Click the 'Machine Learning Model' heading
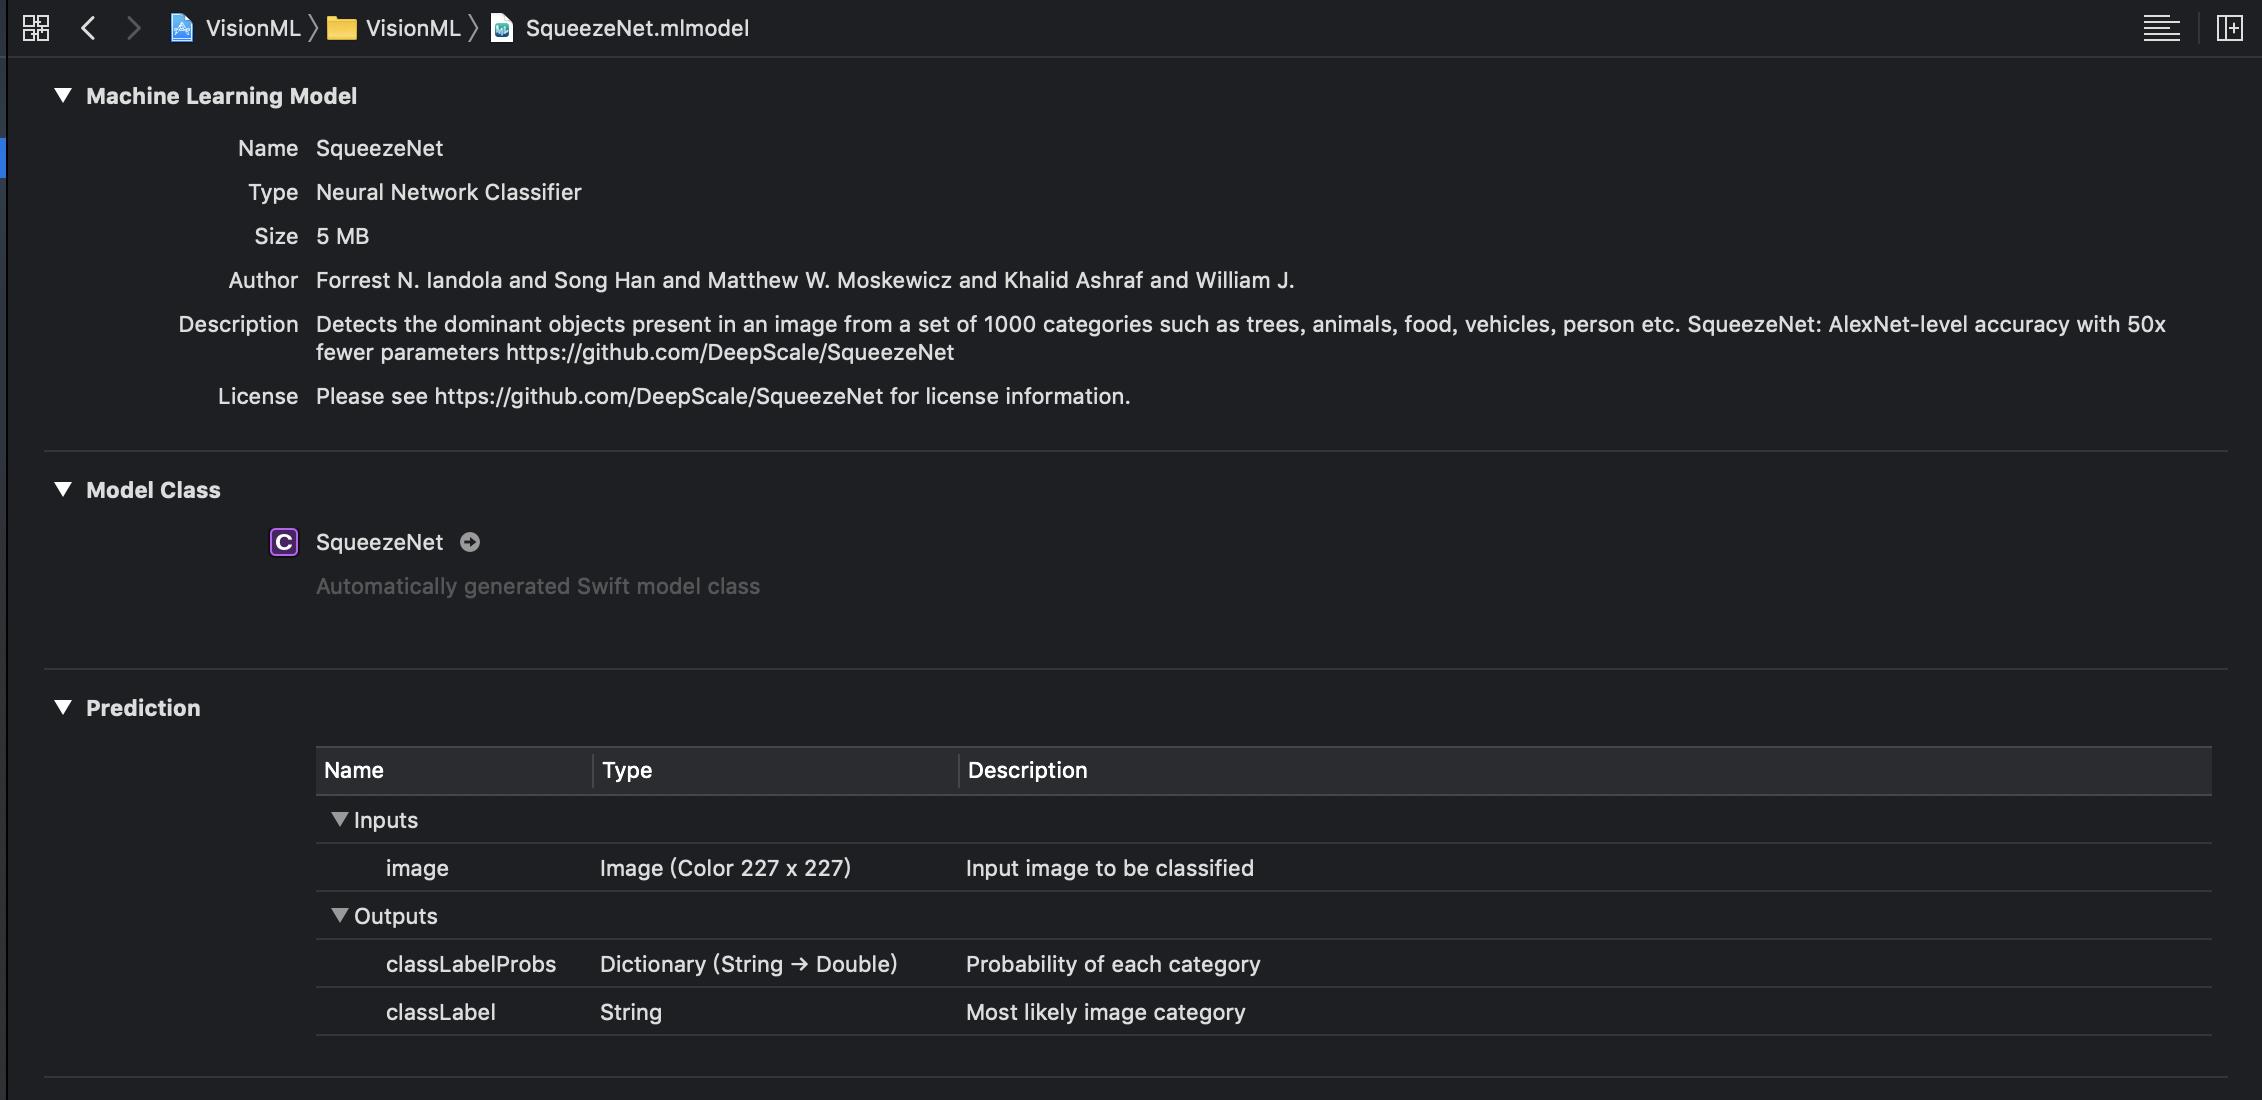Viewport: 2262px width, 1100px height. coord(221,96)
